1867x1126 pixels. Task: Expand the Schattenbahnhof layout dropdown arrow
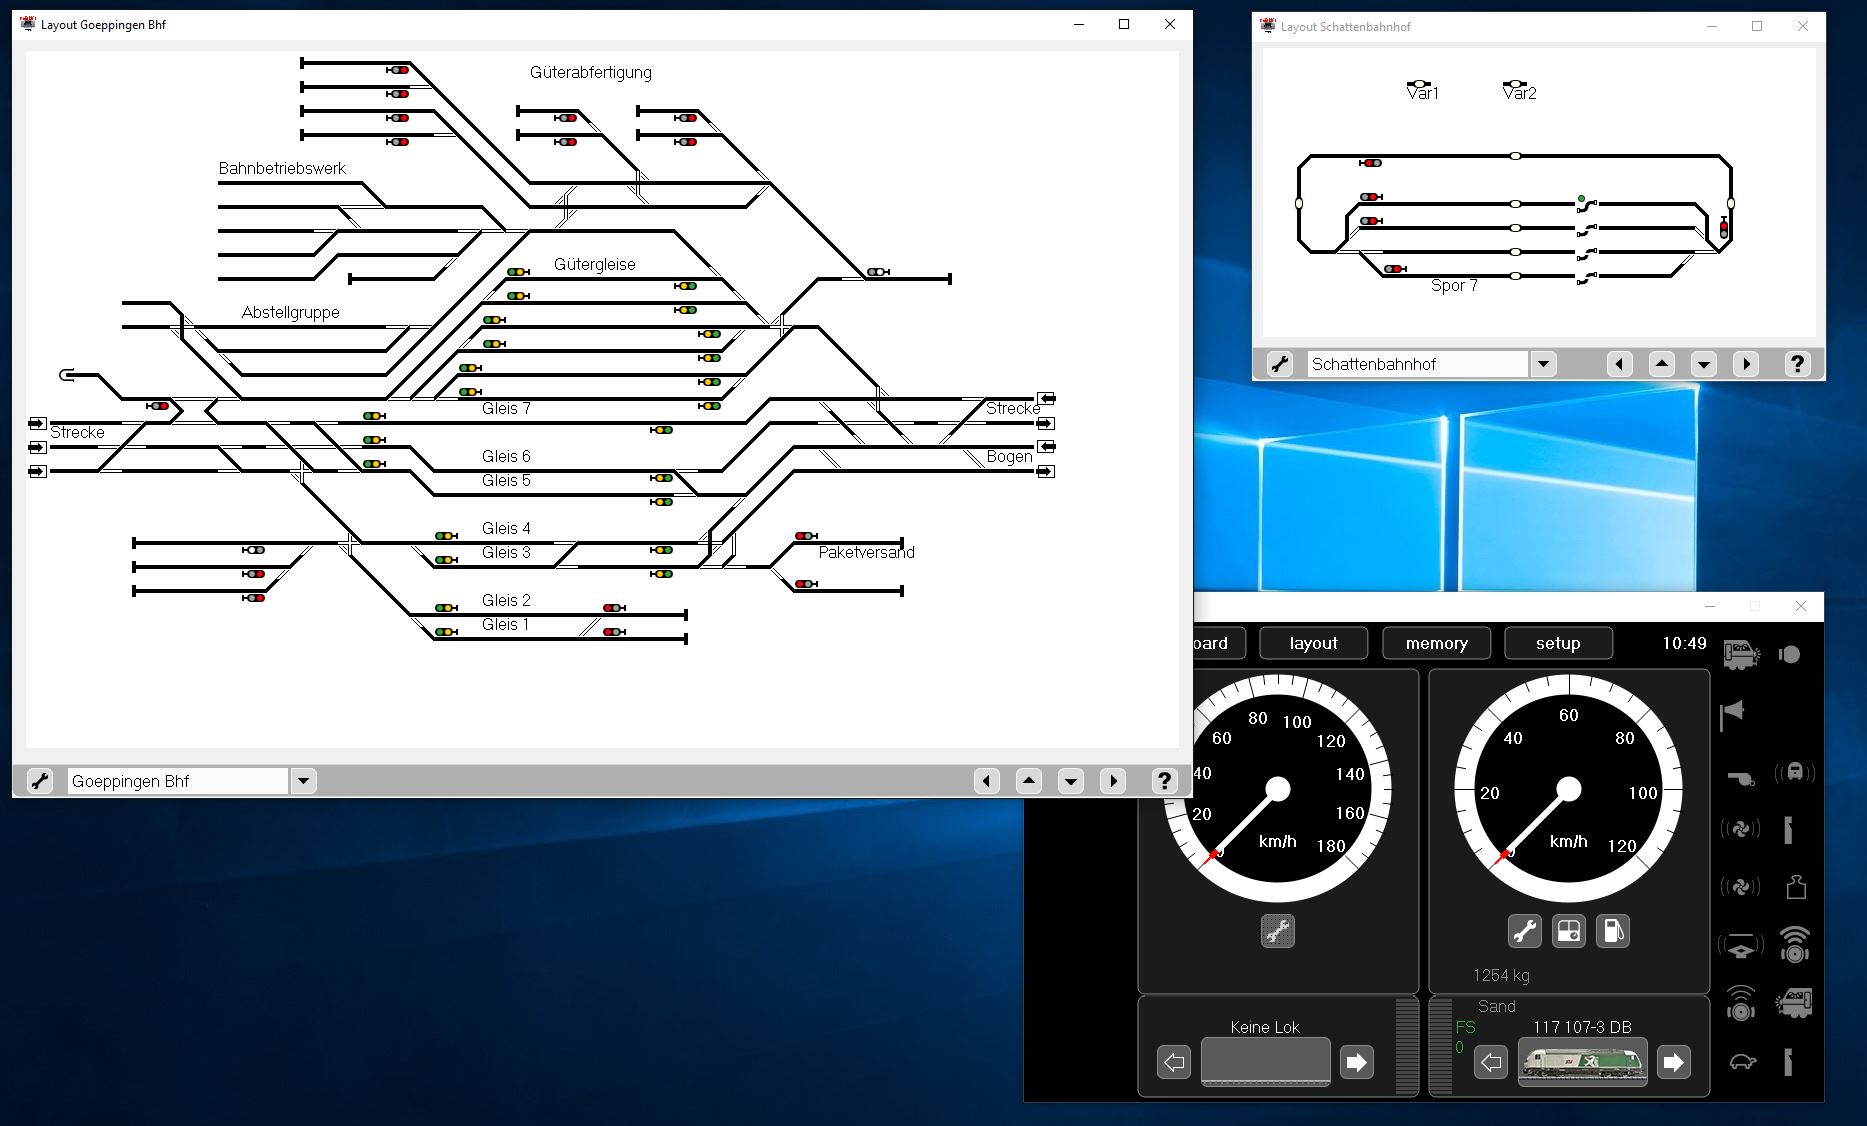(1544, 364)
